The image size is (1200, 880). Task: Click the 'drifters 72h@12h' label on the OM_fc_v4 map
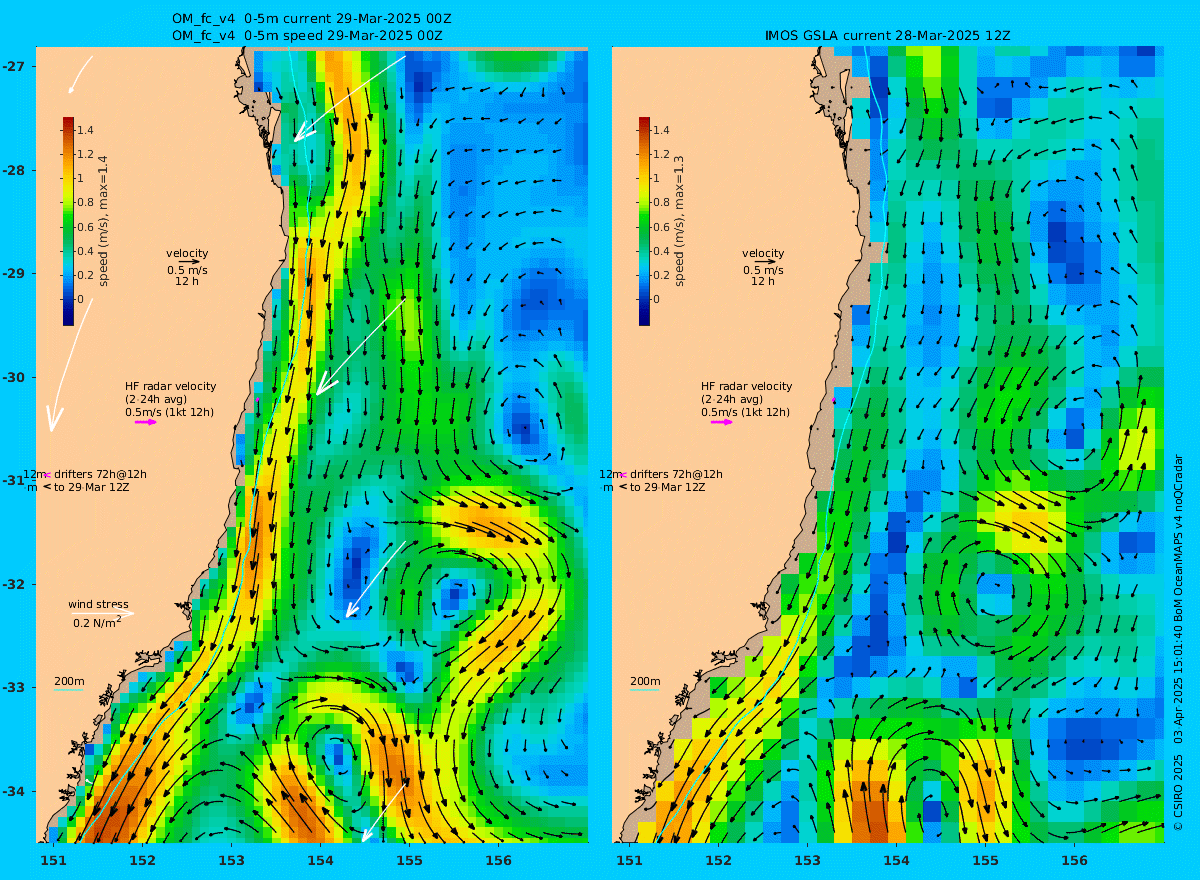point(100,474)
